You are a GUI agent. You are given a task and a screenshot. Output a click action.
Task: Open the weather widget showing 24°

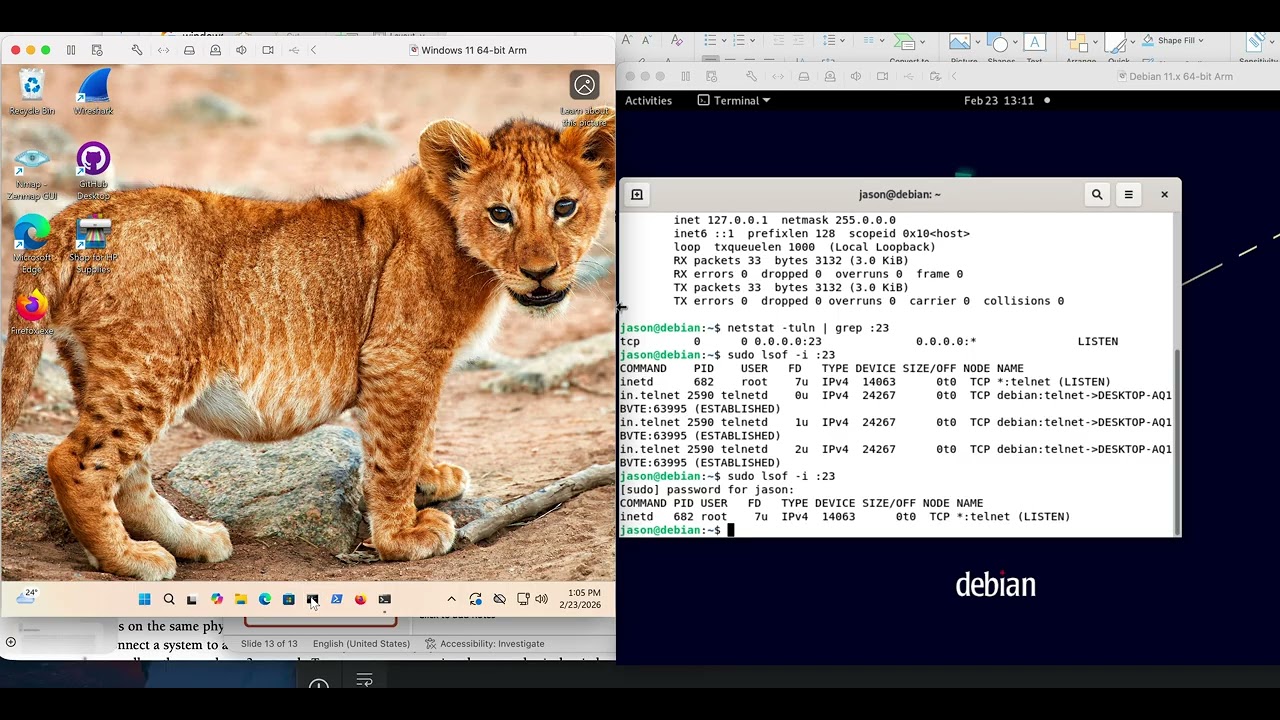[x=27, y=596]
